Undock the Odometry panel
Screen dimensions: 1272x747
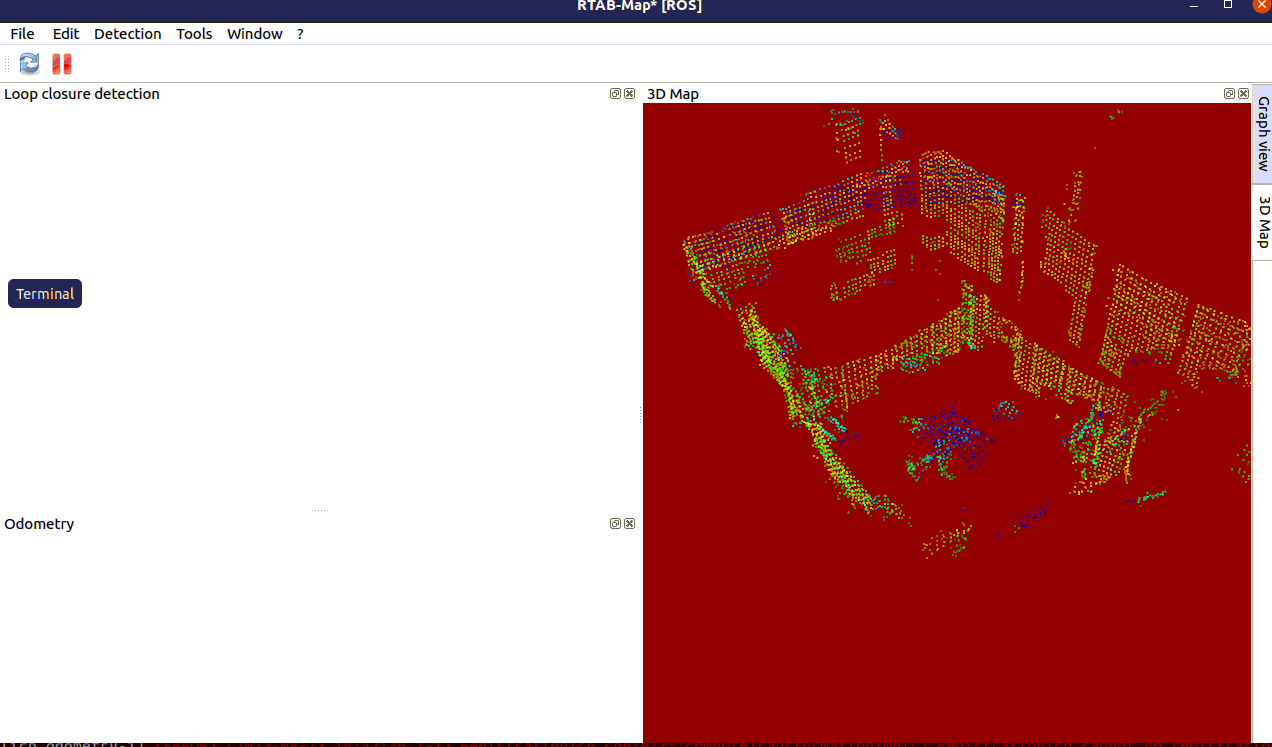614,523
